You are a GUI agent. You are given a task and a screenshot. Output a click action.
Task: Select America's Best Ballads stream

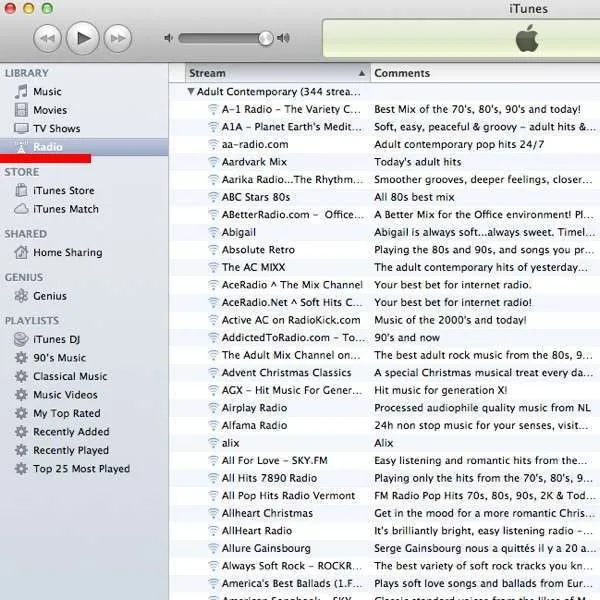(x=292, y=584)
